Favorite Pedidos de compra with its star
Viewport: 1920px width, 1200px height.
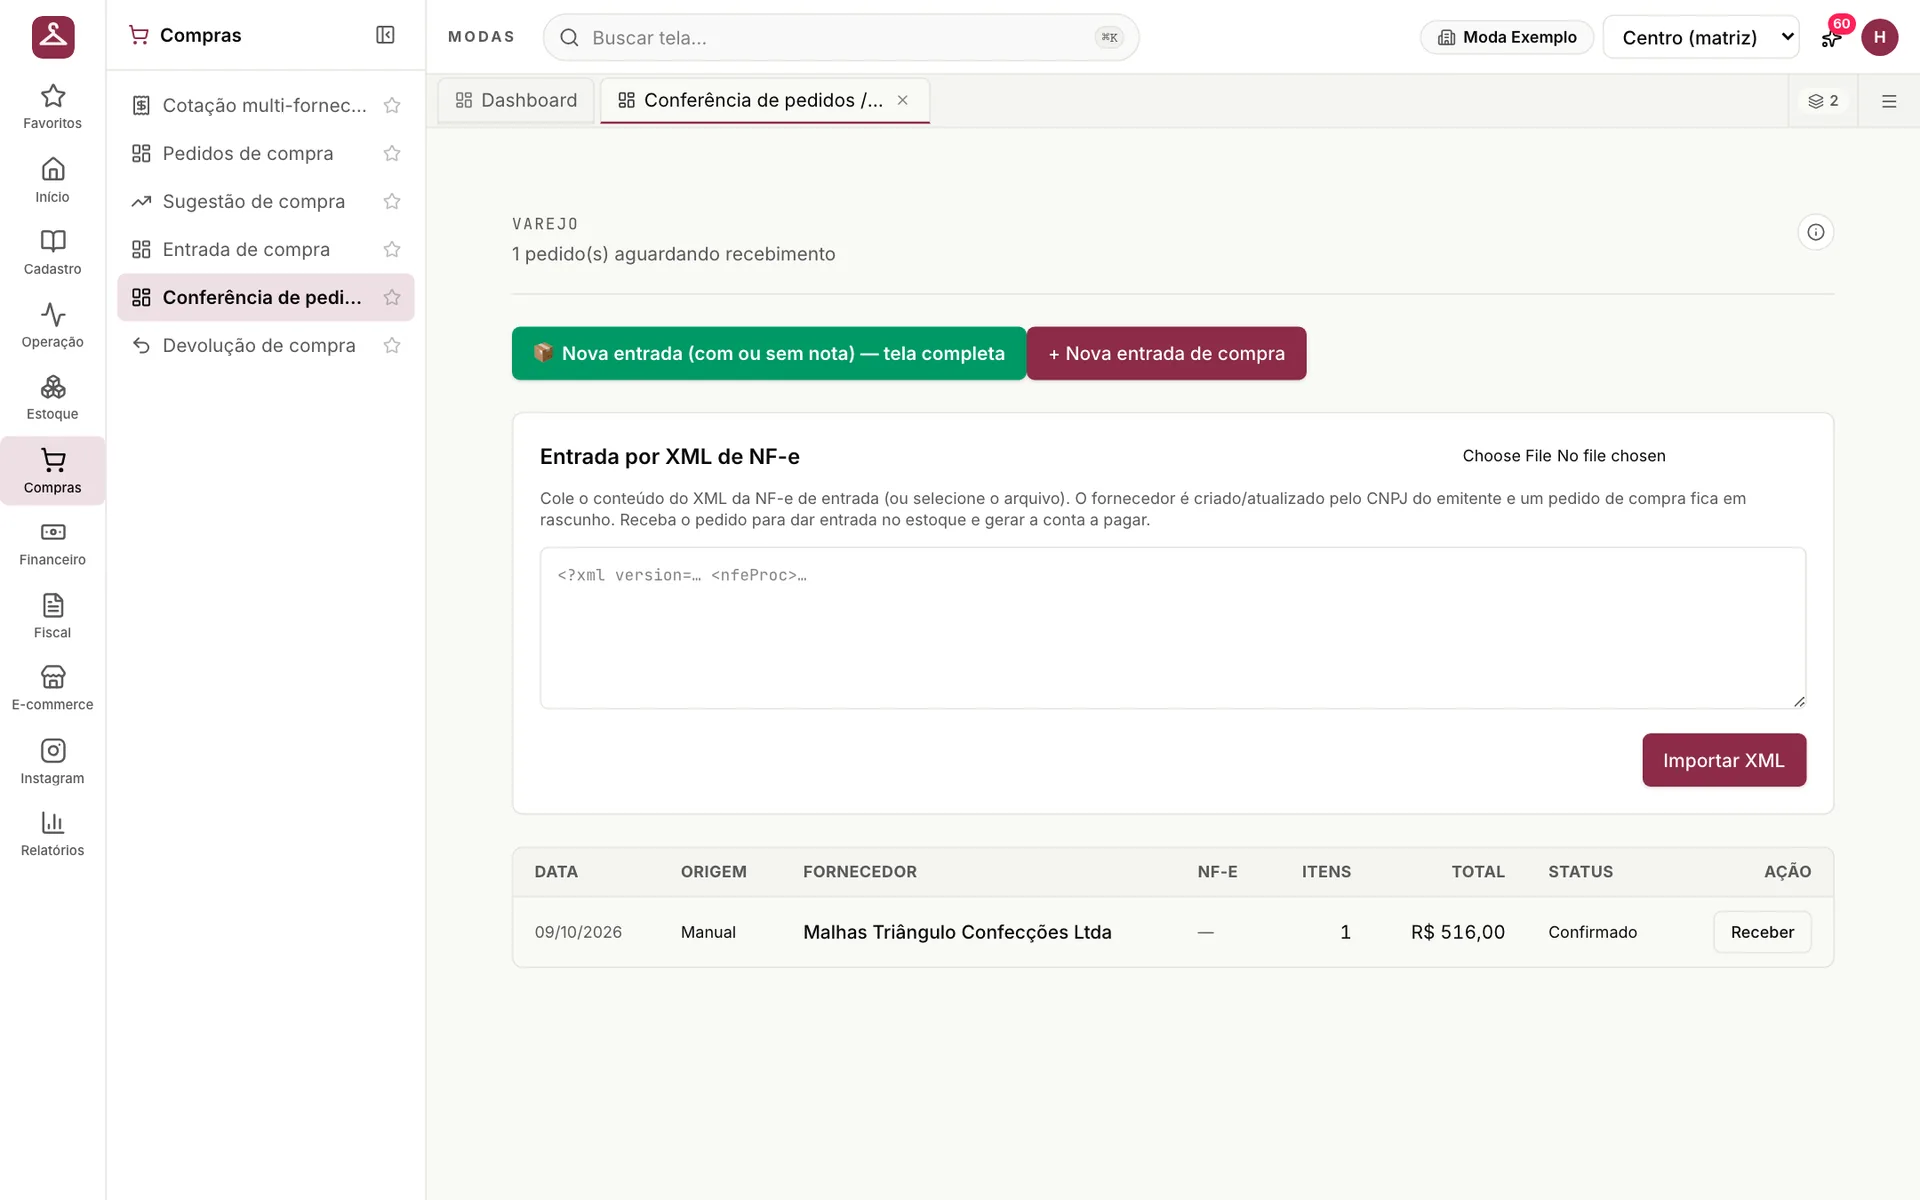click(392, 153)
